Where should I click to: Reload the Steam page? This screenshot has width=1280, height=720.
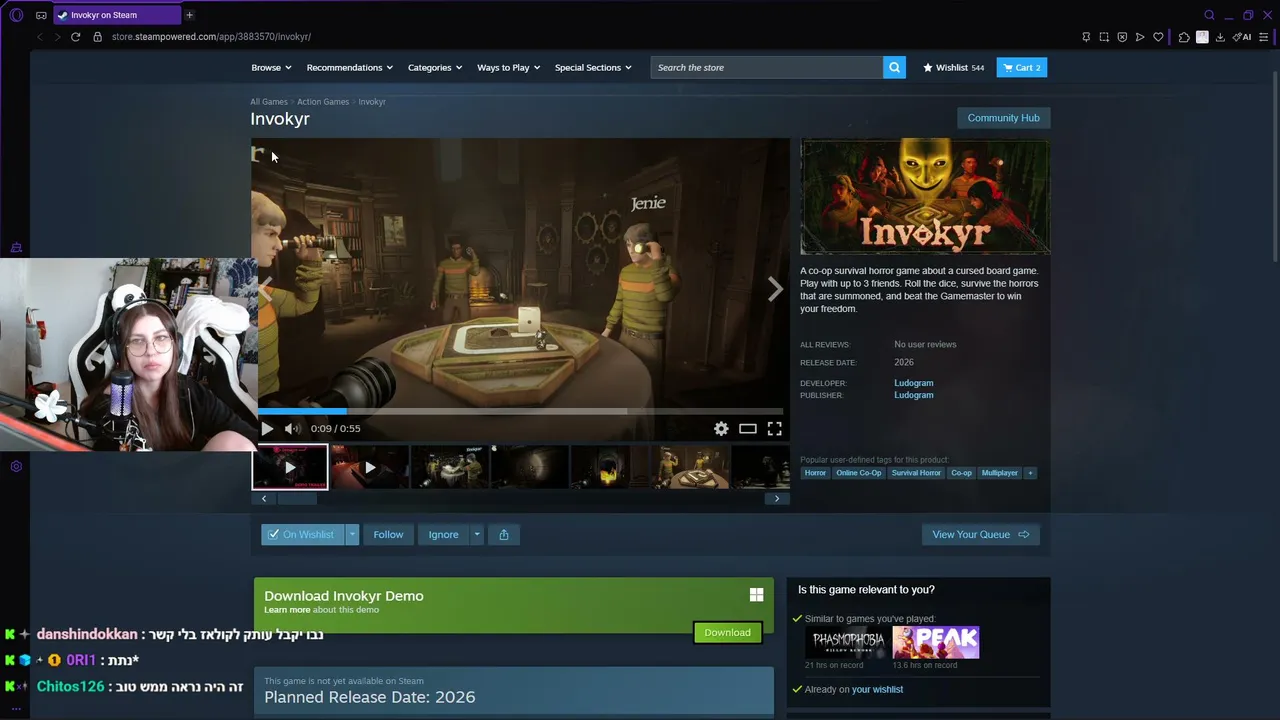[x=75, y=37]
